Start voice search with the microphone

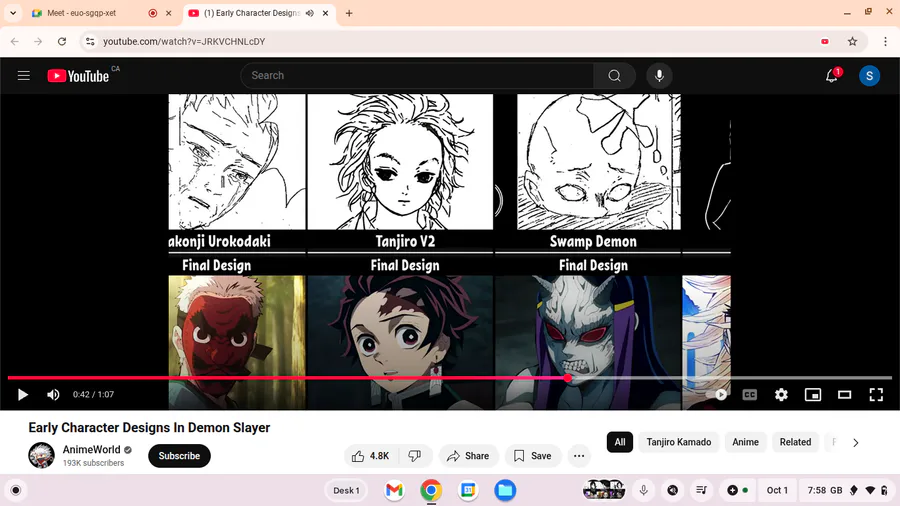[x=659, y=76]
